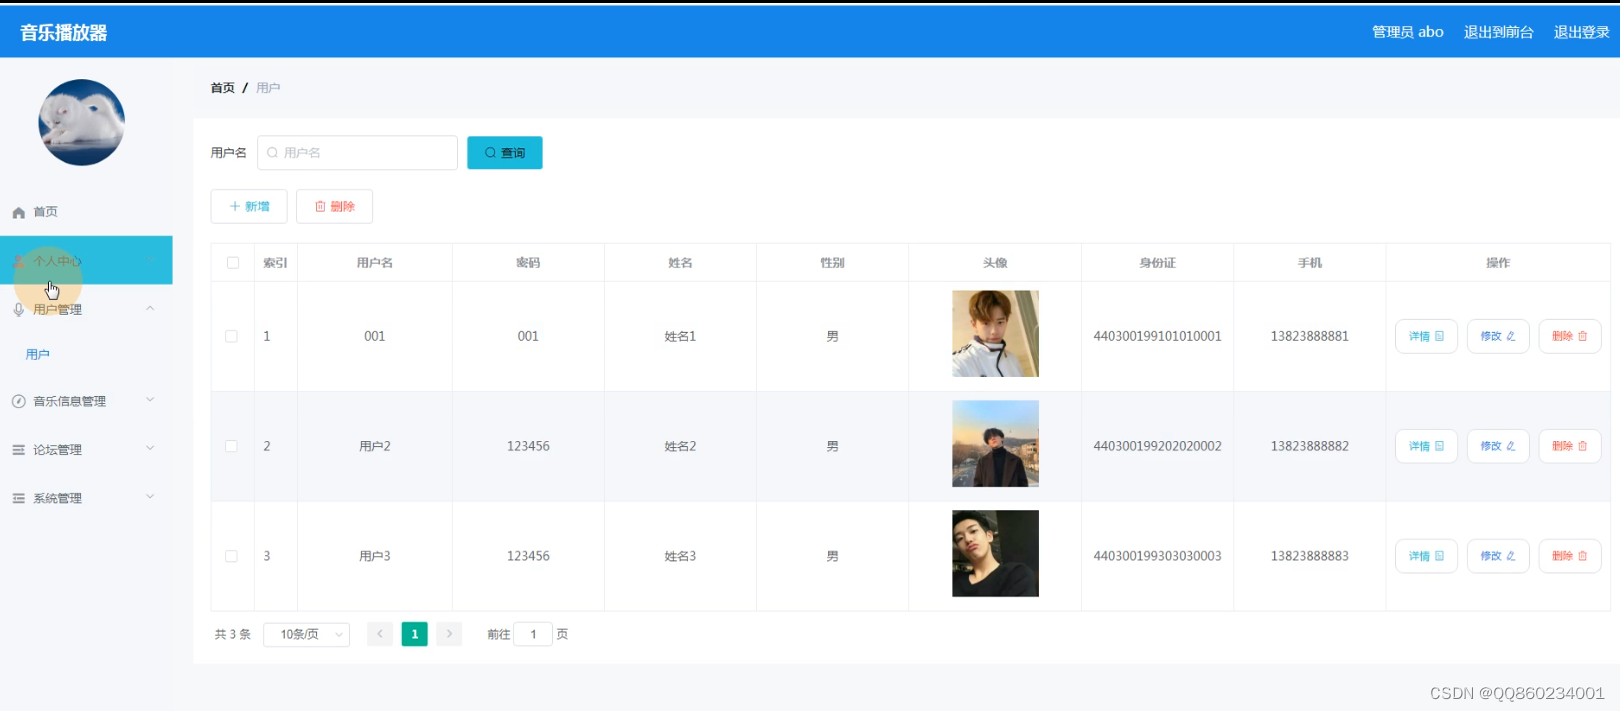Click the phone cell 13823888882
This screenshot has width=1620, height=711.
pos(1310,446)
